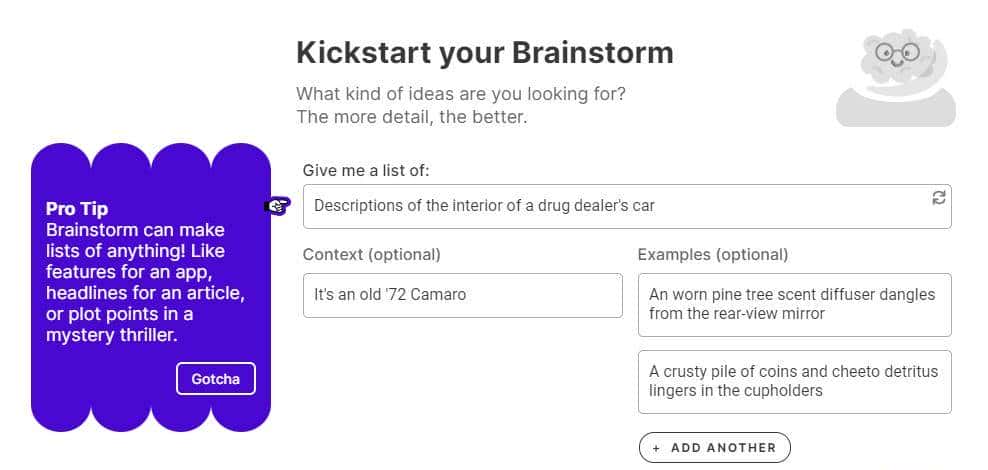988x470 pixels.
Task: Click the 'Pro Tip' title
Action: pyautogui.click(x=77, y=209)
